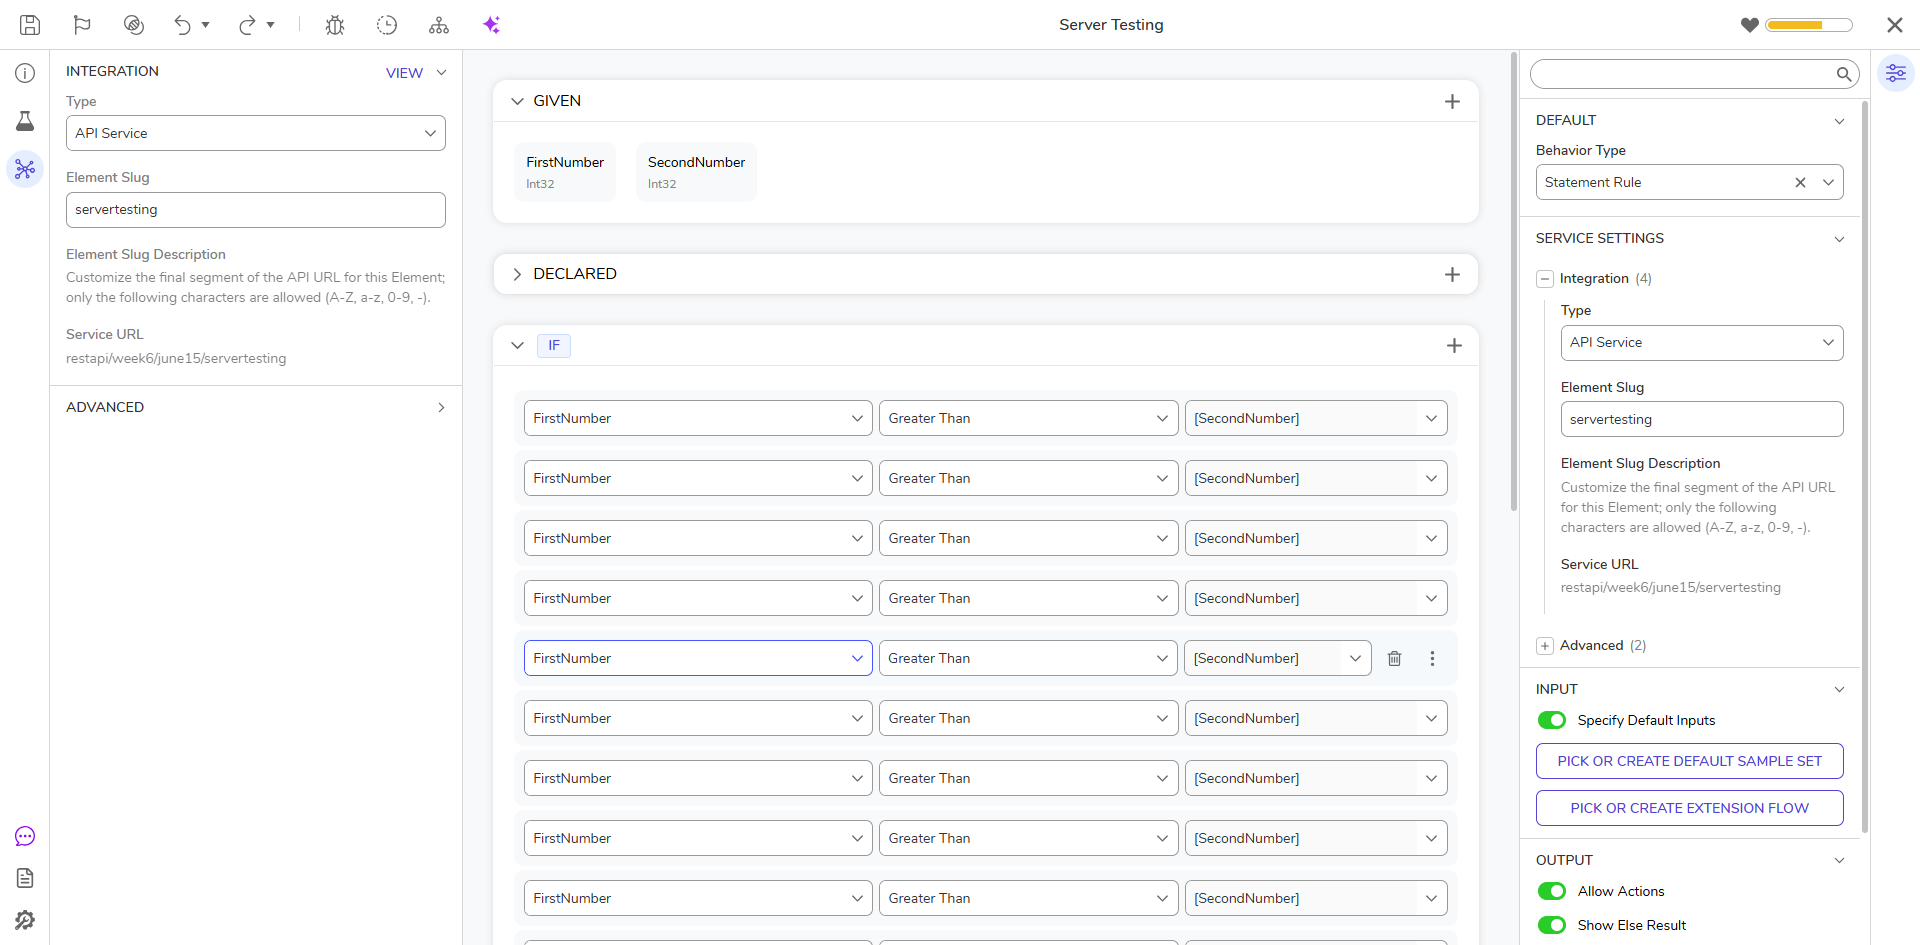Screen dimensions: 1920x945
Task: Add a new item to DECLARED section
Action: (x=1452, y=274)
